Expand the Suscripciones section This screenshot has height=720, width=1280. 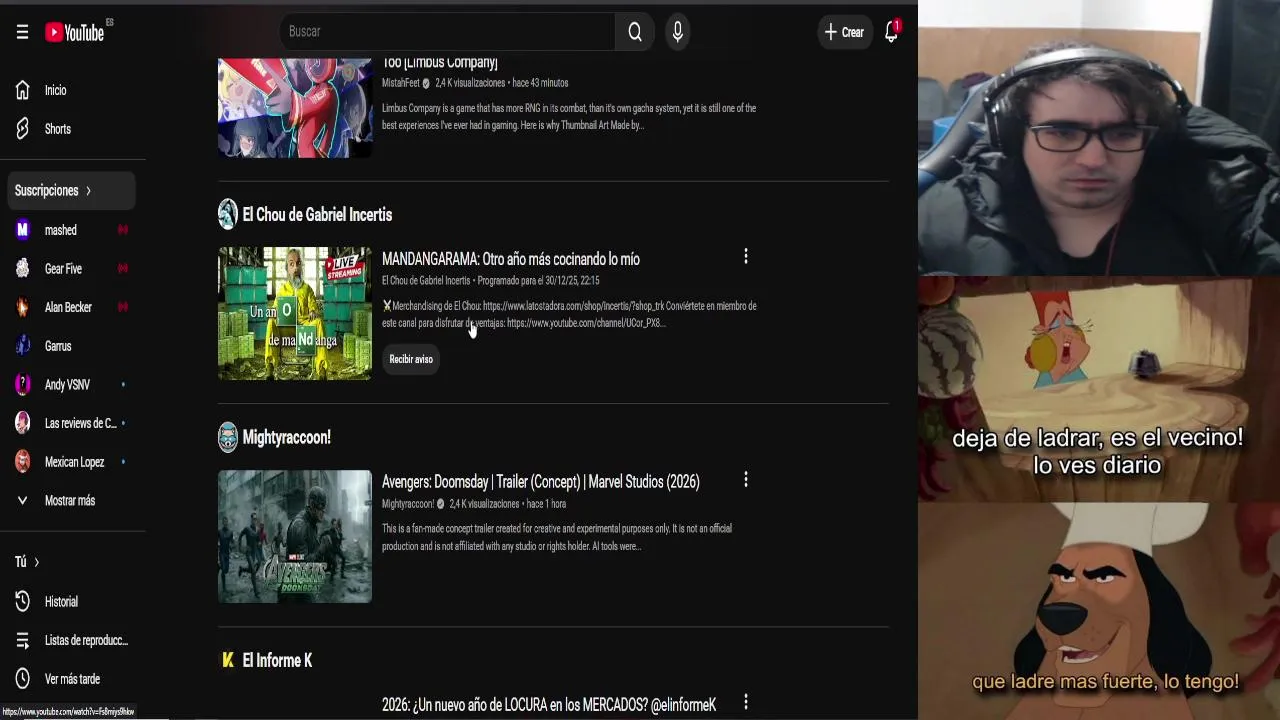70,190
